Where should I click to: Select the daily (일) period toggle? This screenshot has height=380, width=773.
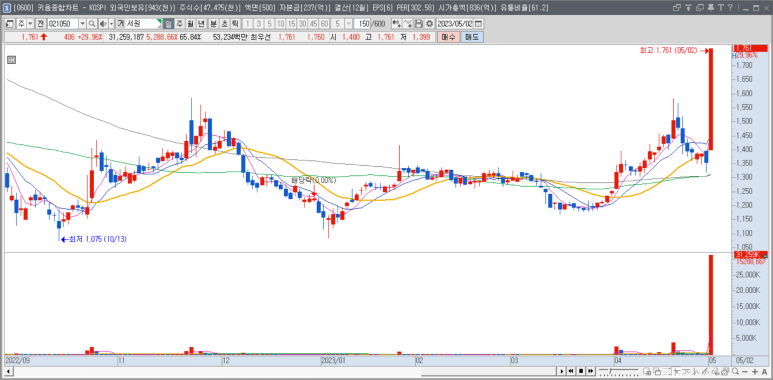tap(168, 24)
